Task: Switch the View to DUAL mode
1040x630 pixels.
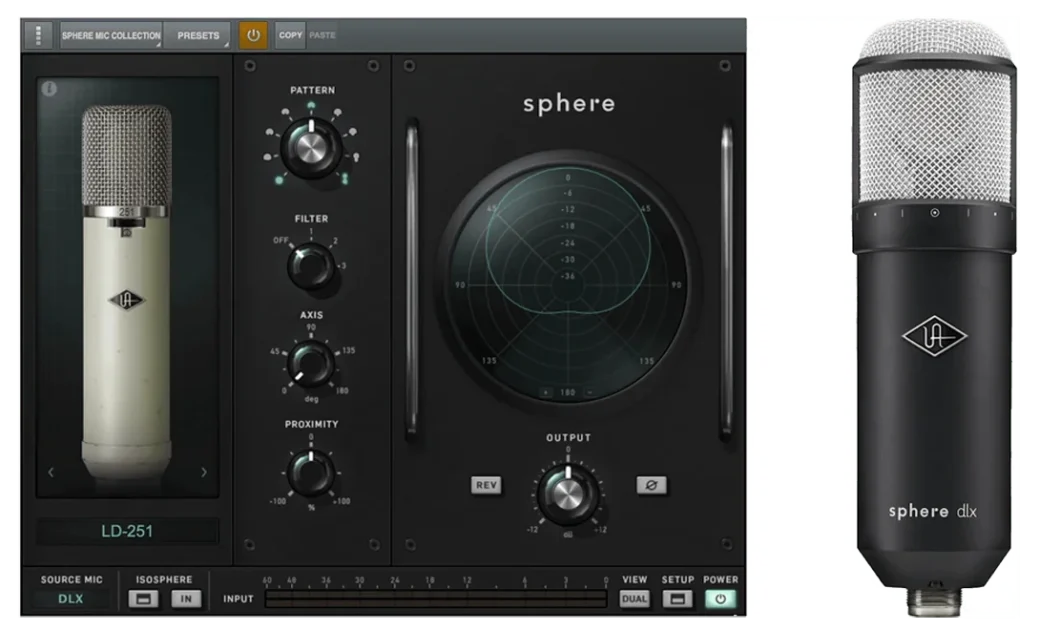Action: tap(634, 599)
